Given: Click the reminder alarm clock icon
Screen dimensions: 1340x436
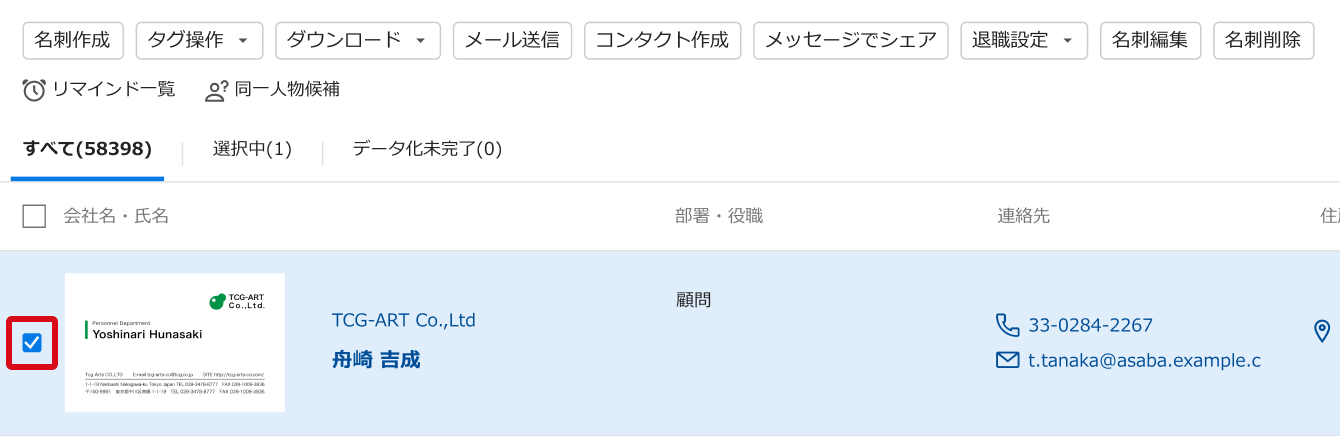Looking at the screenshot, I should coord(34,90).
